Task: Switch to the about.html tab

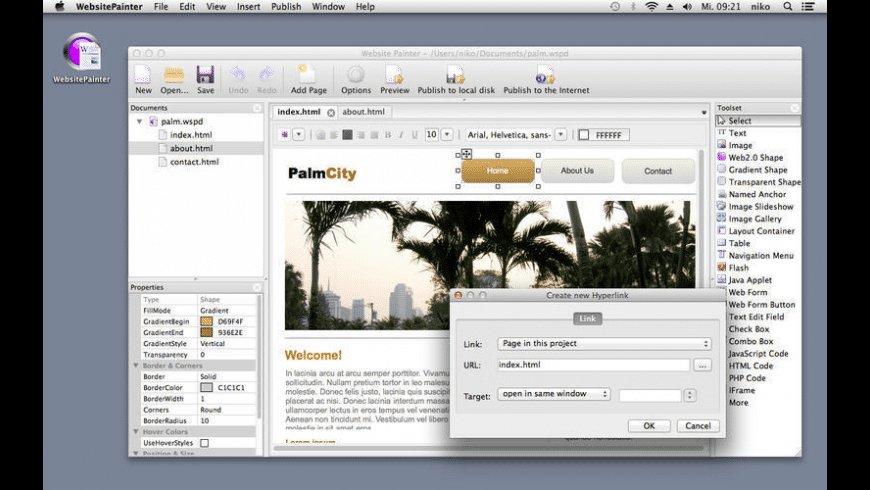Action: (363, 112)
